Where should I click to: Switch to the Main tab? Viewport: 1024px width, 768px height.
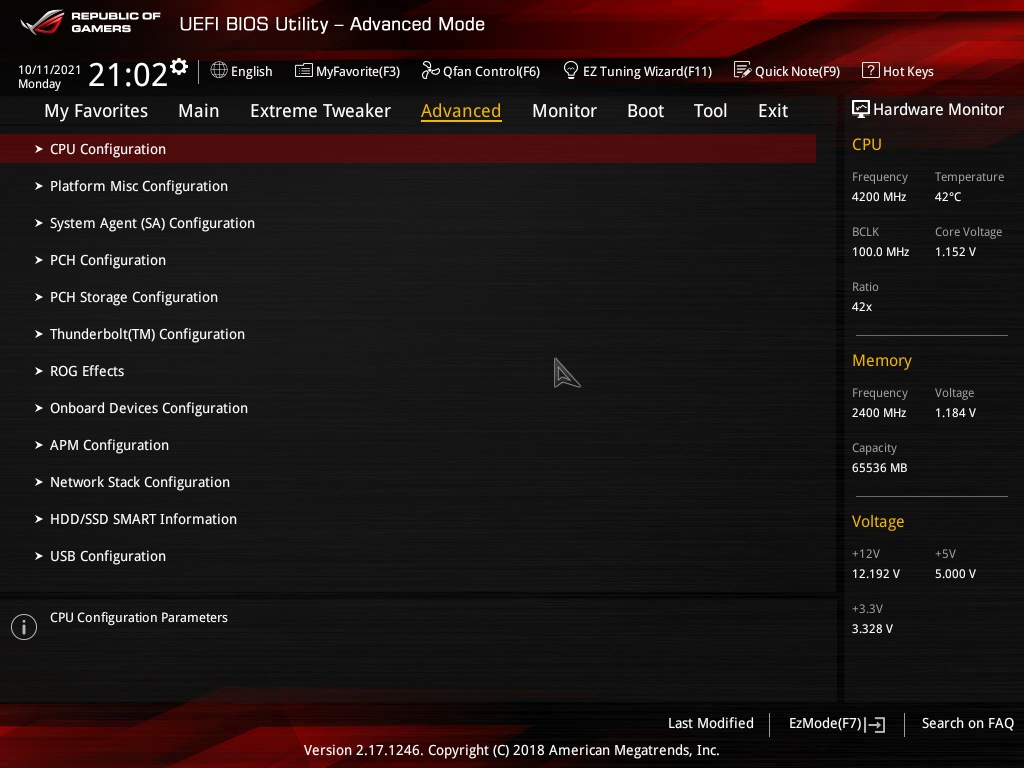[x=199, y=111]
